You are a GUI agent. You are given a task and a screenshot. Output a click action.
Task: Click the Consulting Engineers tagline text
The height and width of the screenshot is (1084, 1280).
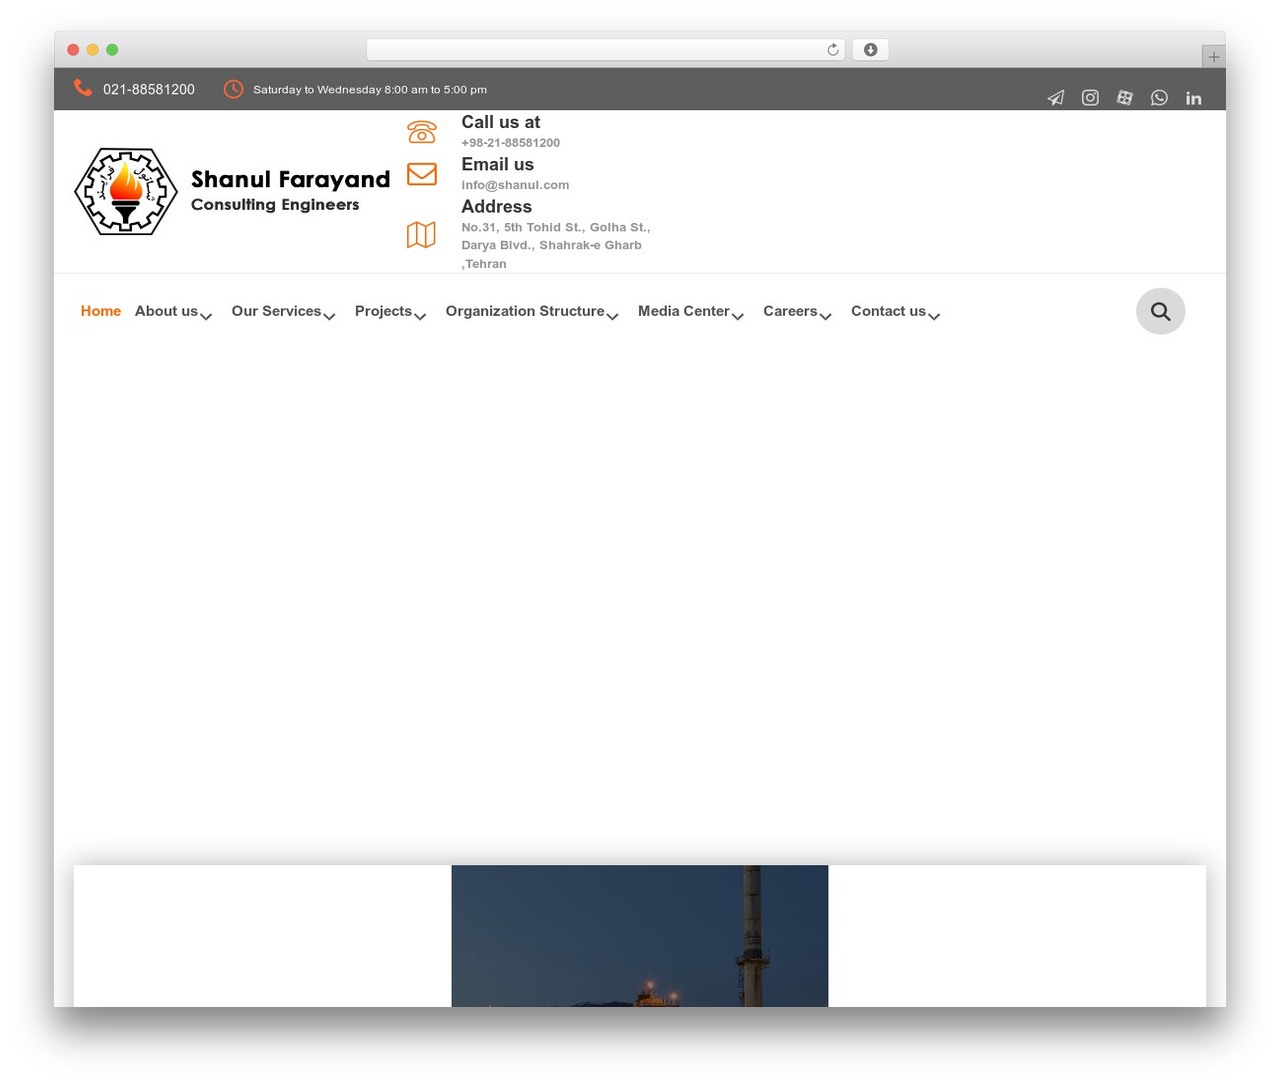[x=275, y=205]
